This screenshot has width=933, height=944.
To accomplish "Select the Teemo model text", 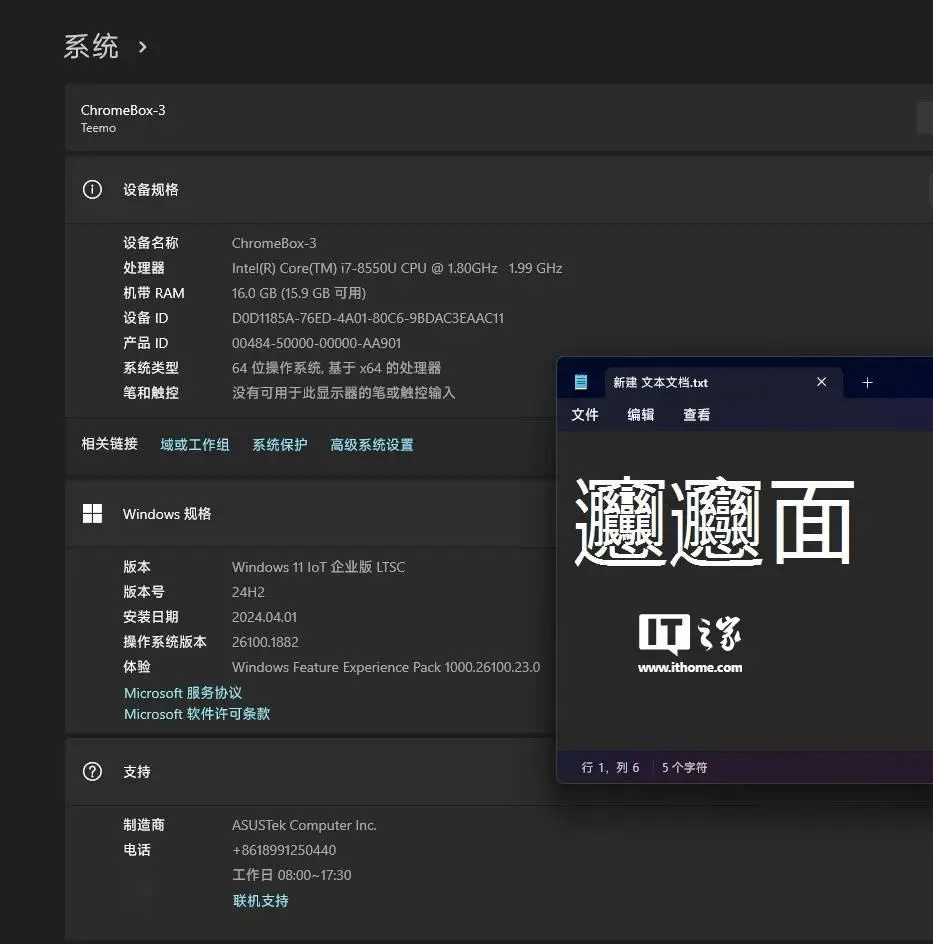I will point(98,128).
